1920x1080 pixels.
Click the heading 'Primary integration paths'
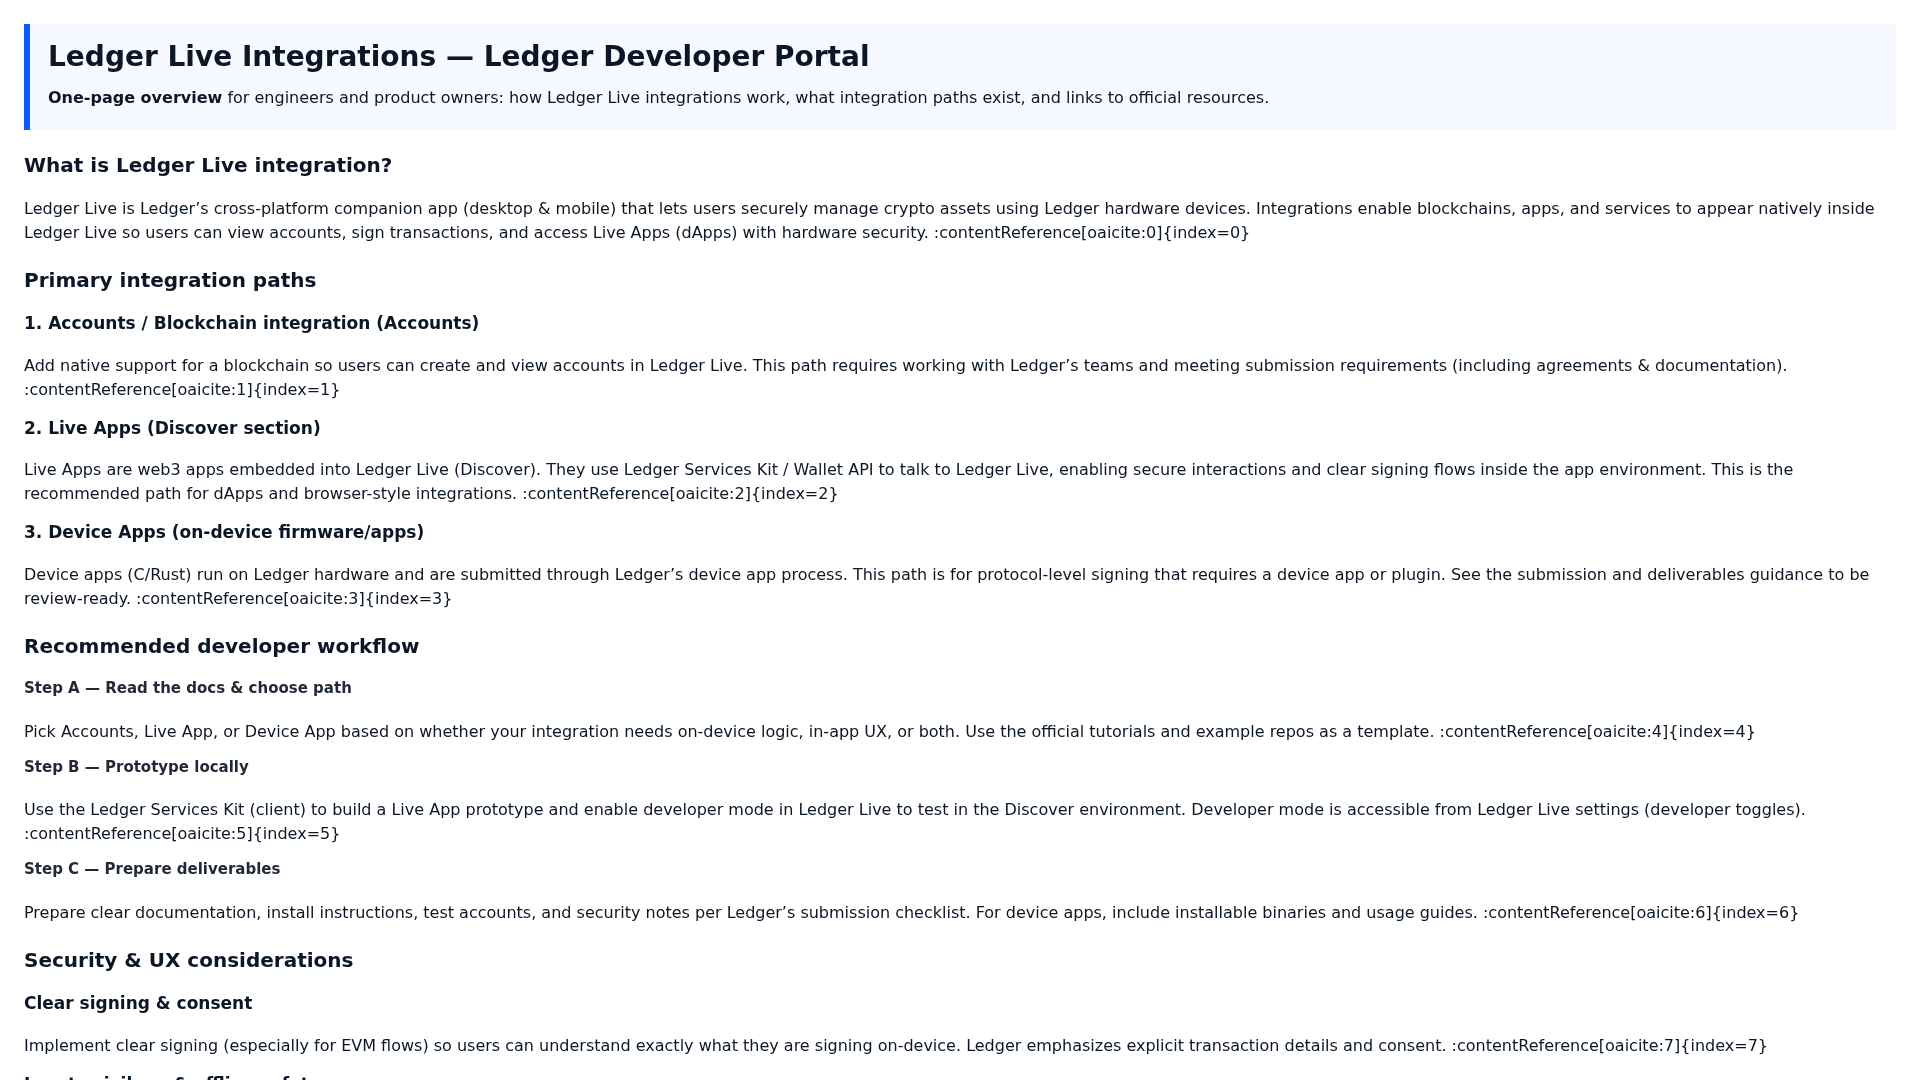[x=170, y=281]
